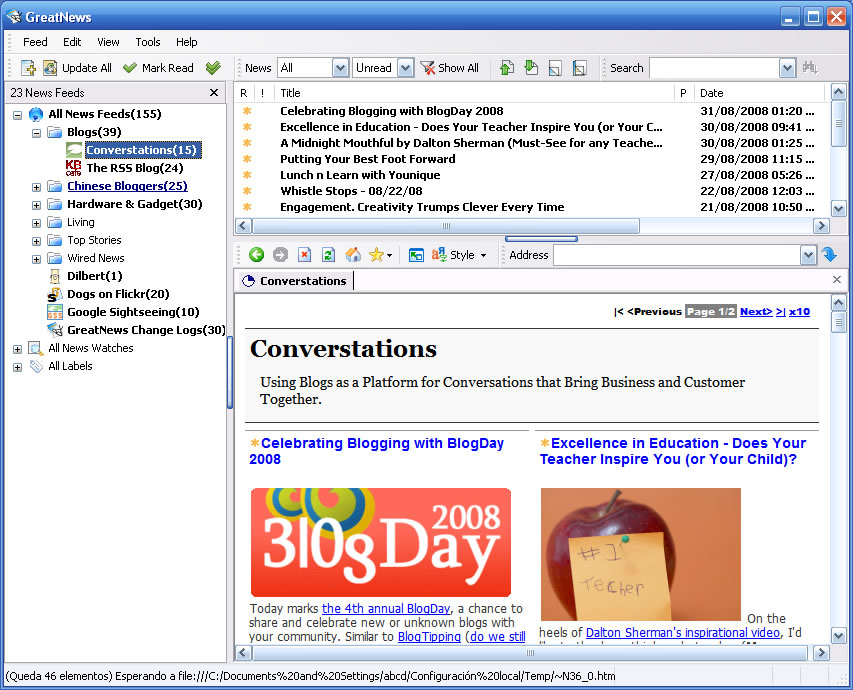Image resolution: width=853 pixels, height=690 pixels.
Task: Click the gray browser Forward arrow
Action: click(x=280, y=255)
